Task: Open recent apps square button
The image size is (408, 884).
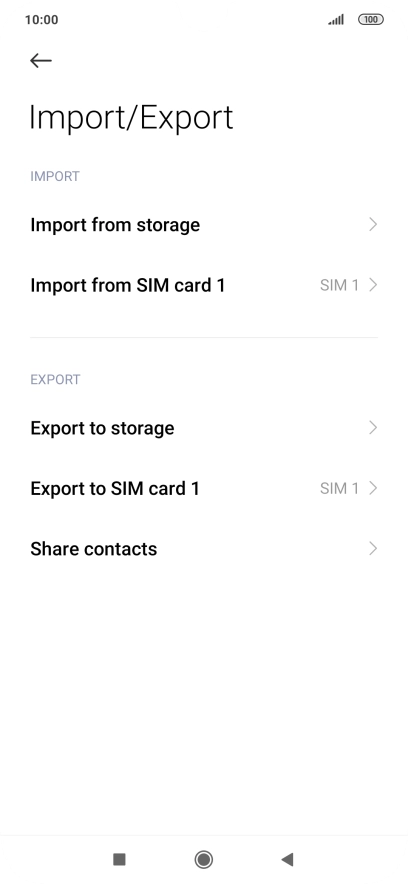Action: click(119, 859)
